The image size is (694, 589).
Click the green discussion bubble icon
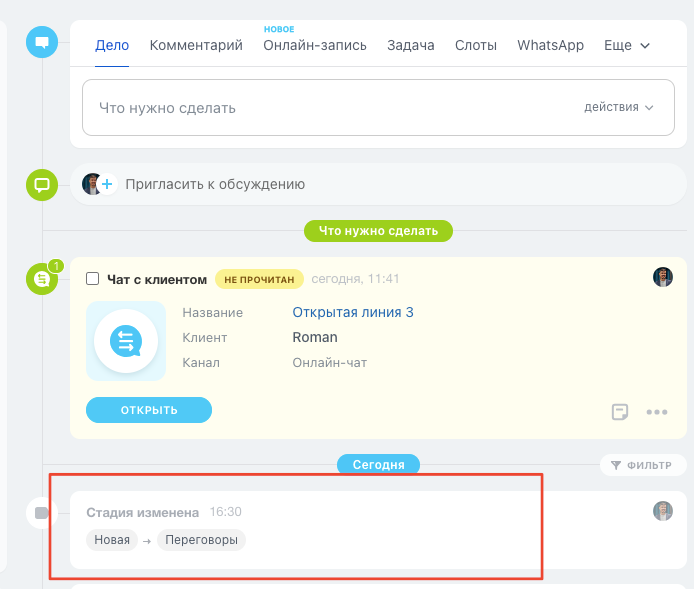click(42, 185)
